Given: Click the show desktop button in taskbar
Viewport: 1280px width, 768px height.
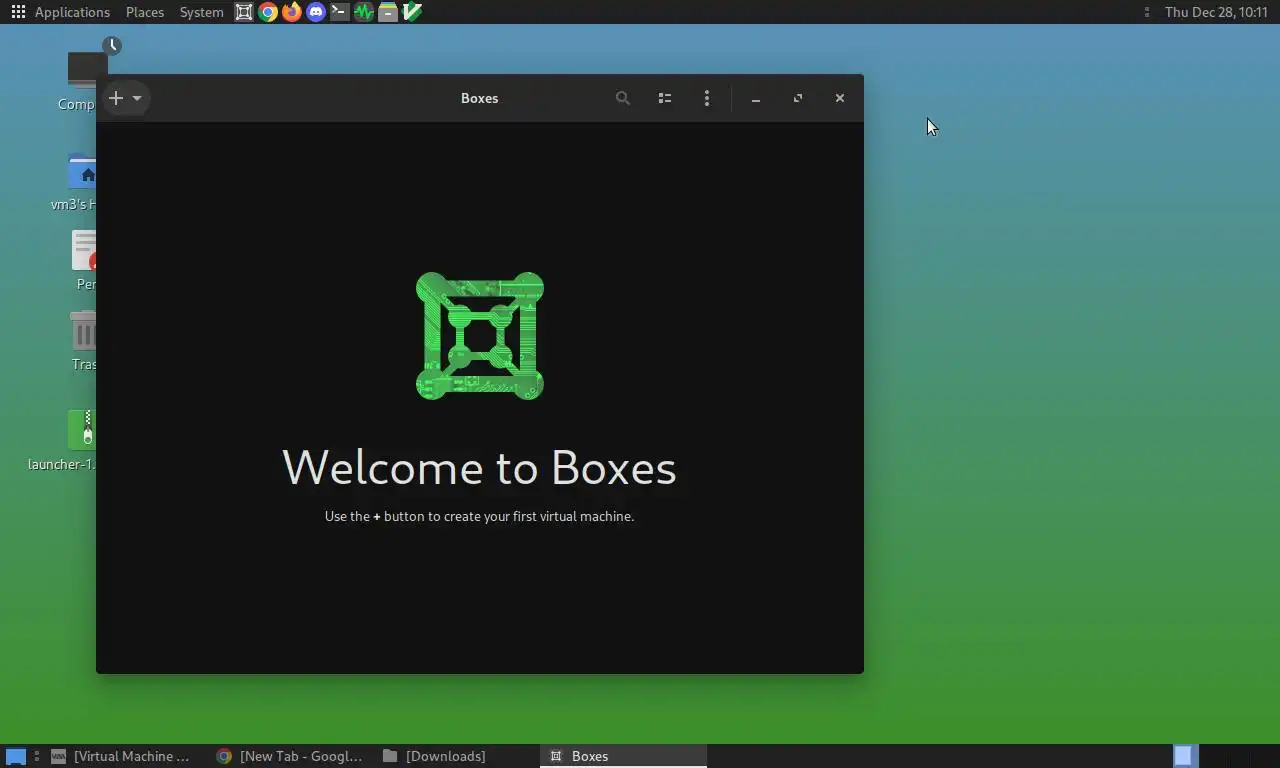Looking at the screenshot, I should [x=16, y=756].
